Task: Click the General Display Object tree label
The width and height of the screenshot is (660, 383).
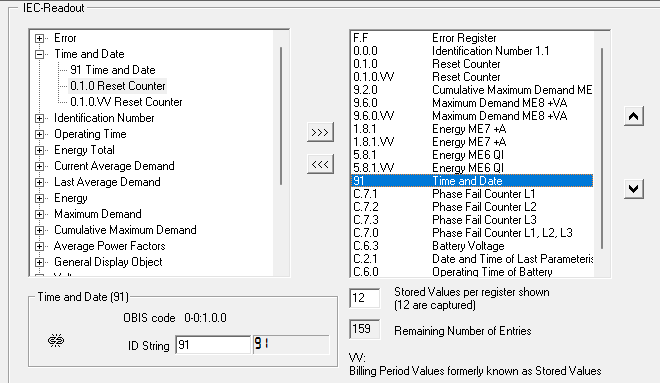Action: [108, 262]
